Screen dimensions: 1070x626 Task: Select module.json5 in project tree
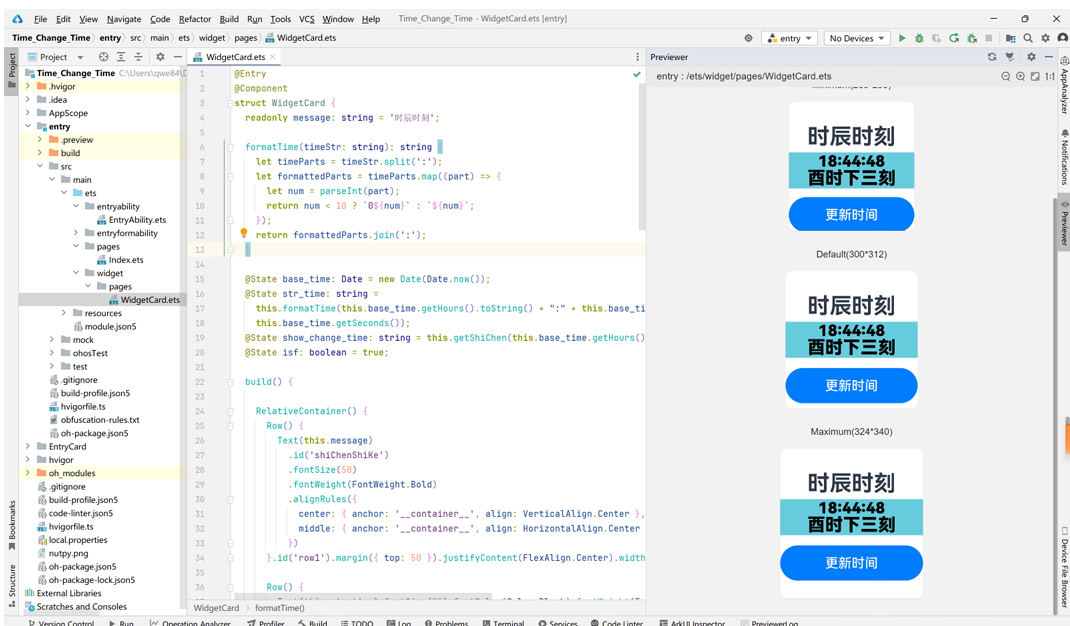coord(110,326)
